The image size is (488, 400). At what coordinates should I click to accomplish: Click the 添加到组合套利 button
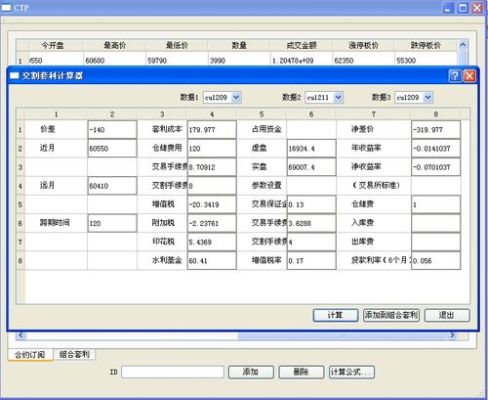tap(391, 315)
